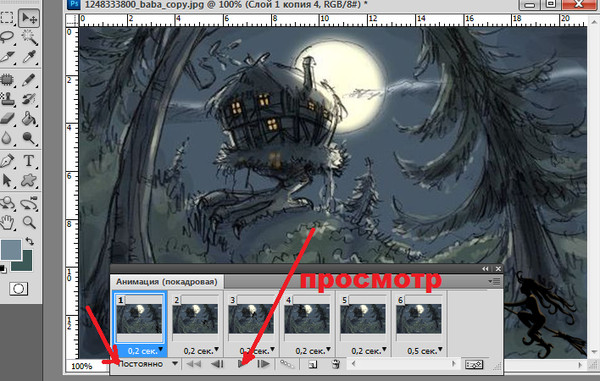This screenshot has width=600, height=381.
Task: Swap foreground and background colors
Action: click(x=30, y=241)
